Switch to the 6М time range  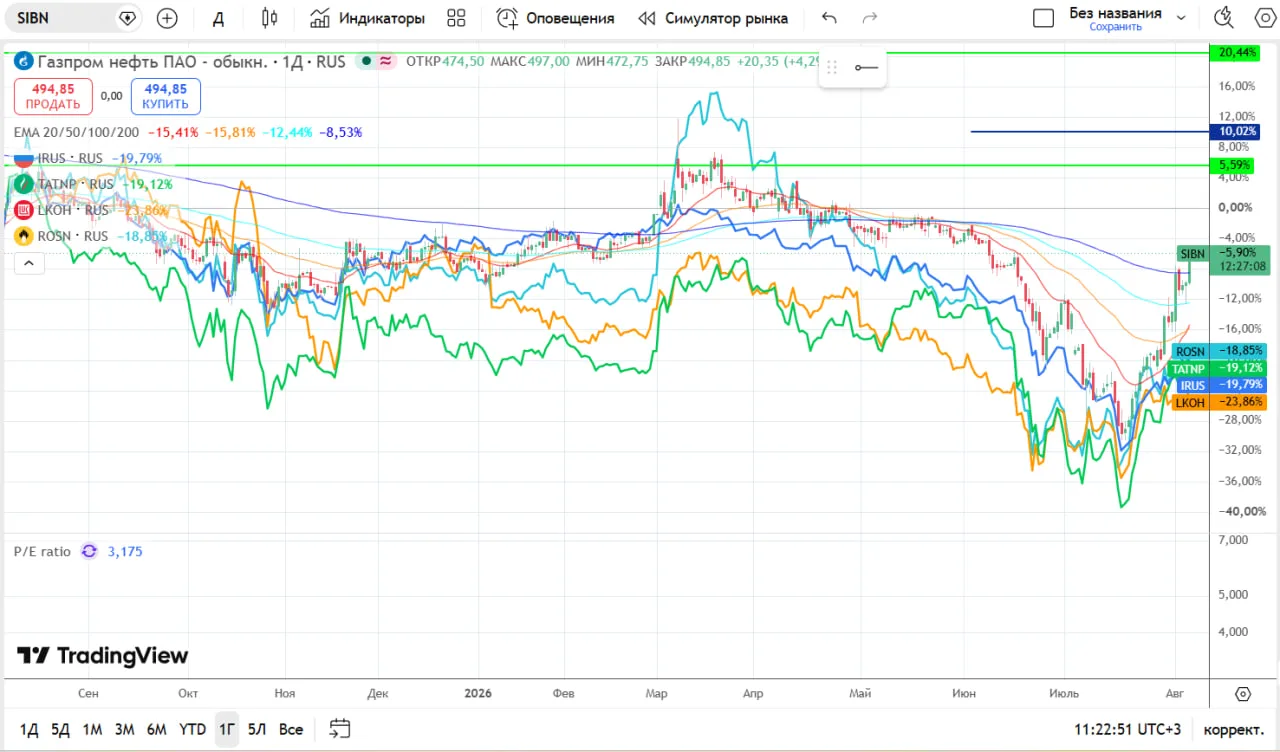(x=156, y=729)
